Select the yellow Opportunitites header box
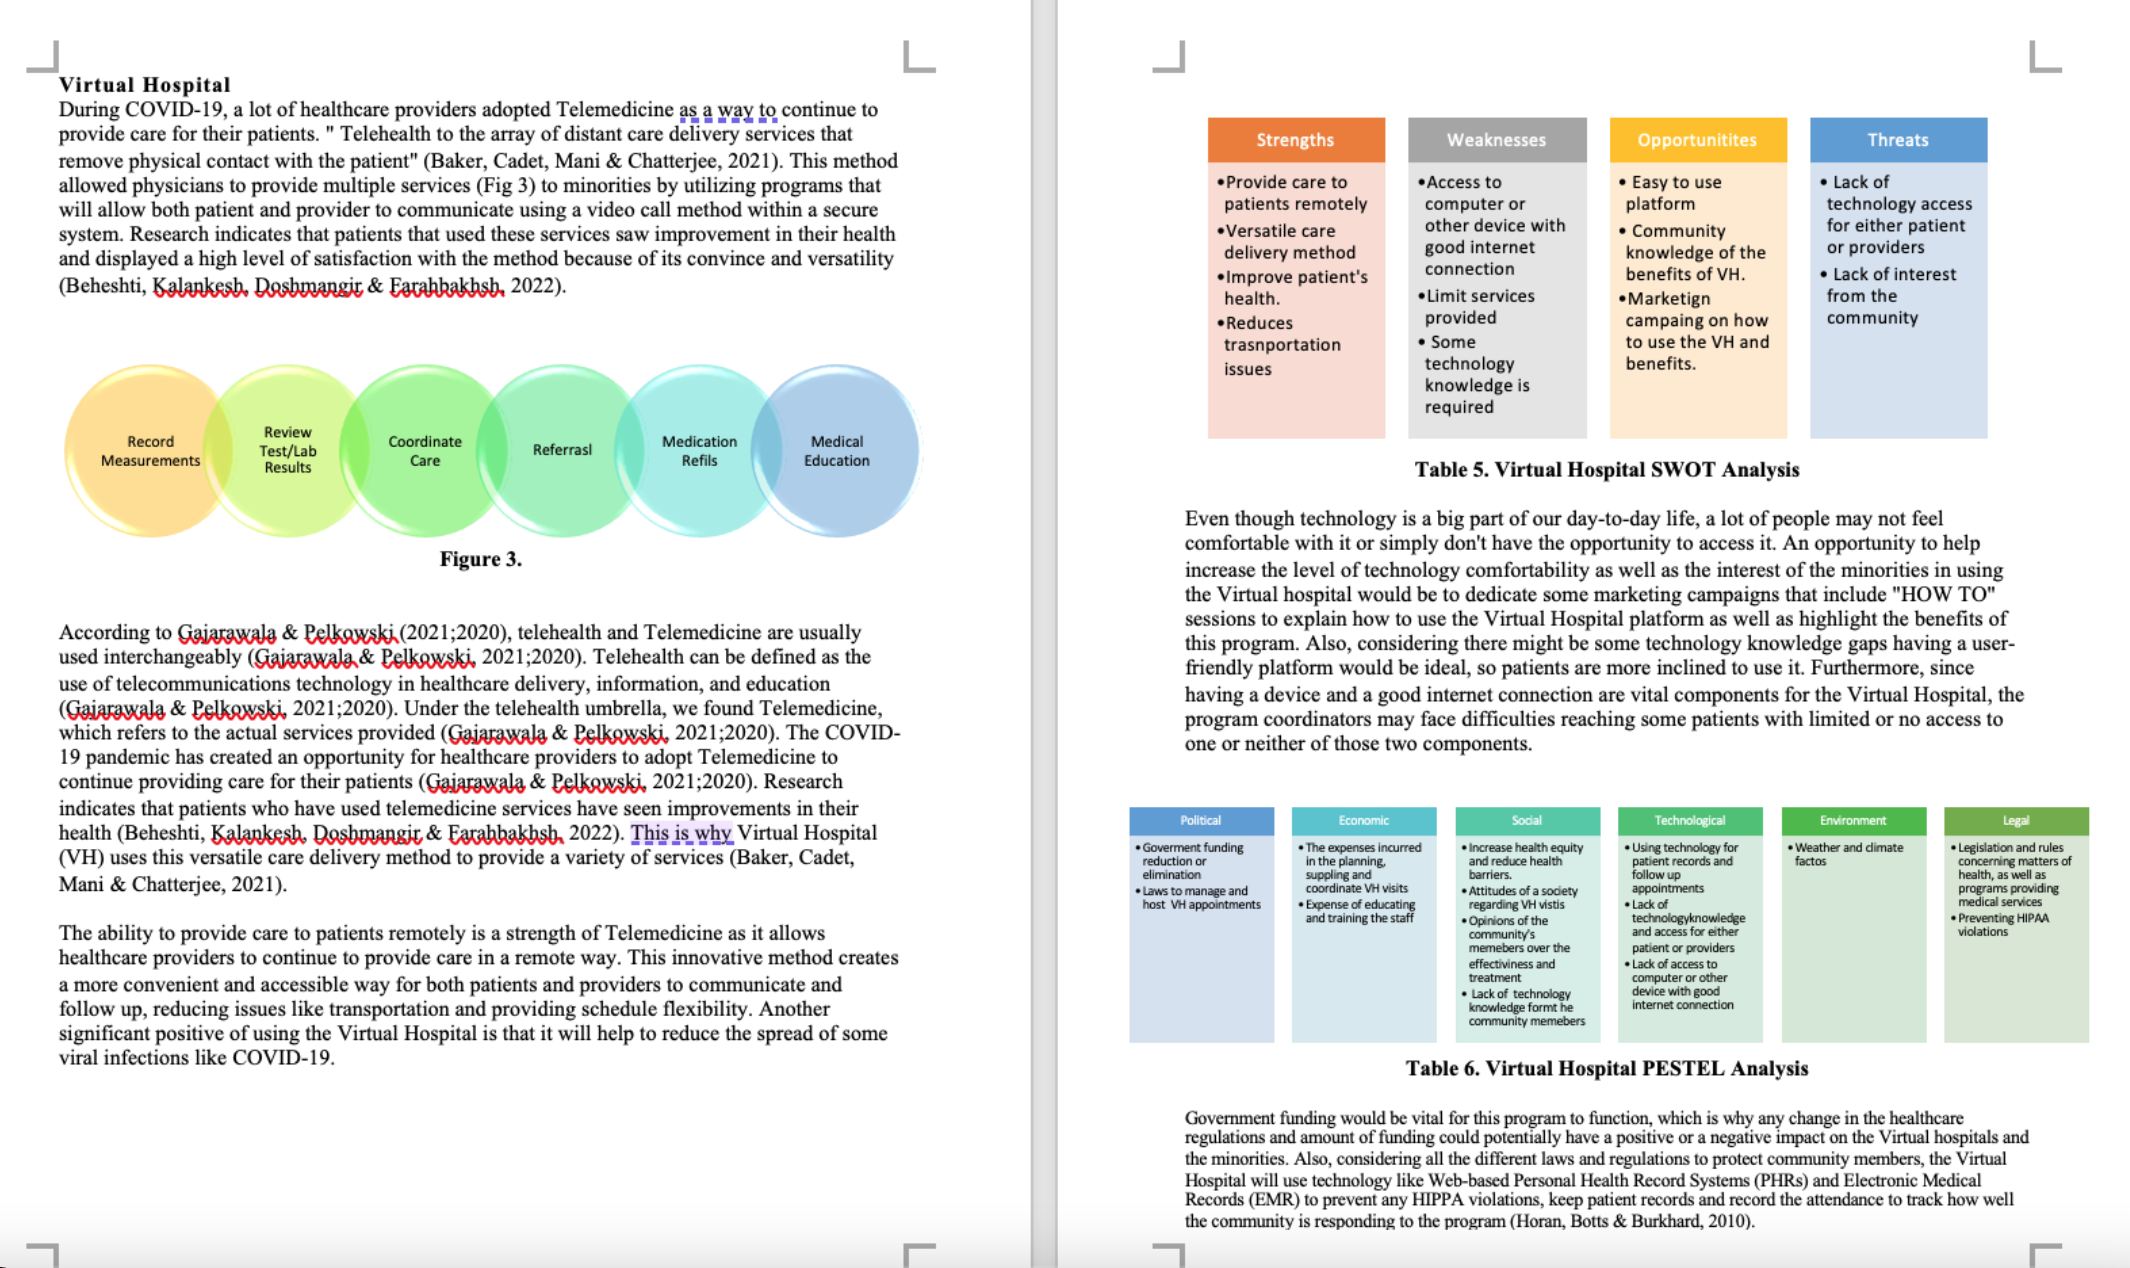 pos(1697,140)
